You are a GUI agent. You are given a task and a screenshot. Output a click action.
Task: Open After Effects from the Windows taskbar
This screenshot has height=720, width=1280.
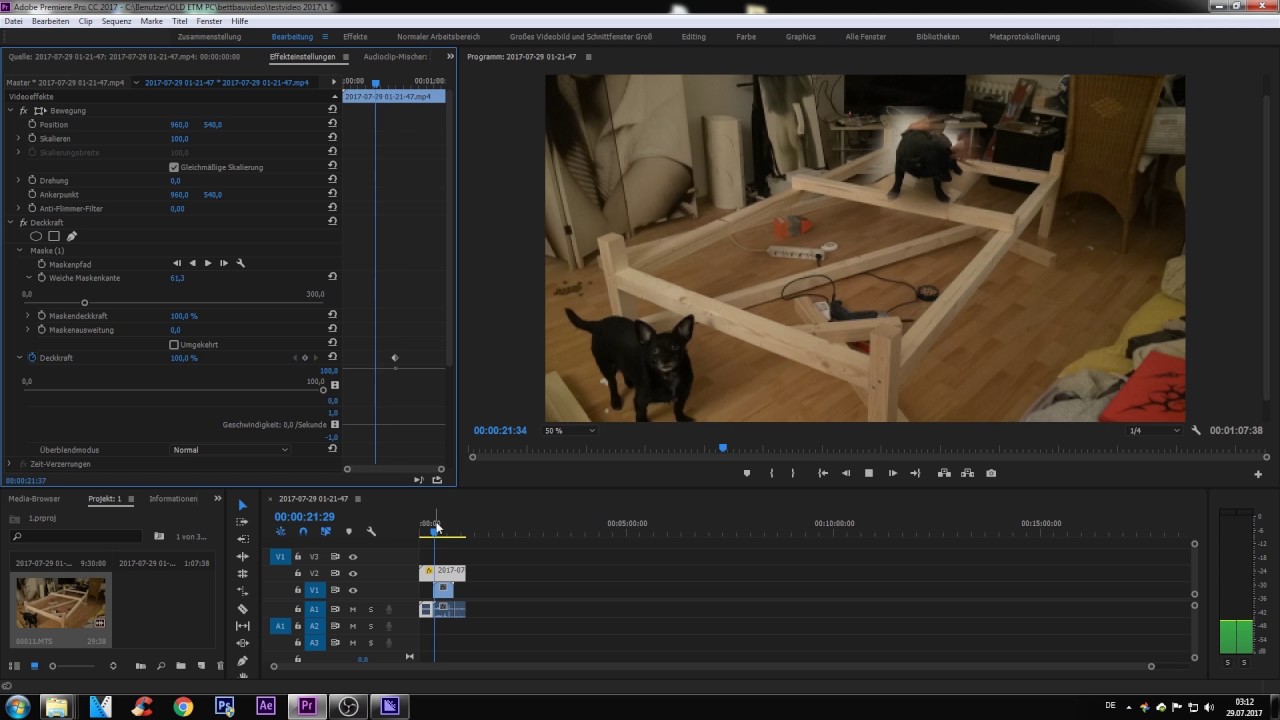(x=265, y=706)
